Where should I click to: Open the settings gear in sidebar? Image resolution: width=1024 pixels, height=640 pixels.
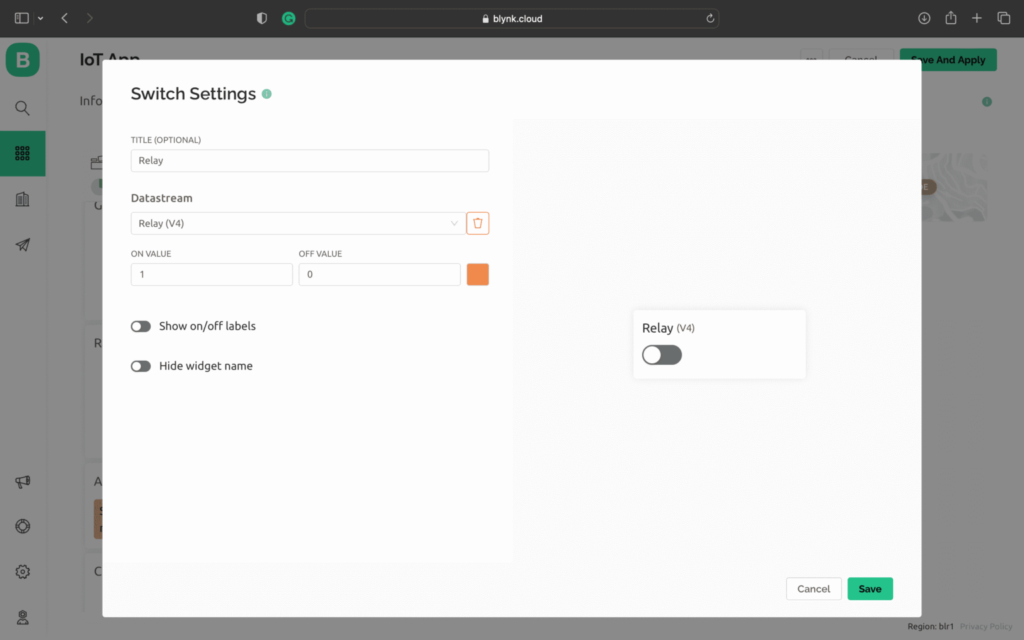(x=22, y=572)
